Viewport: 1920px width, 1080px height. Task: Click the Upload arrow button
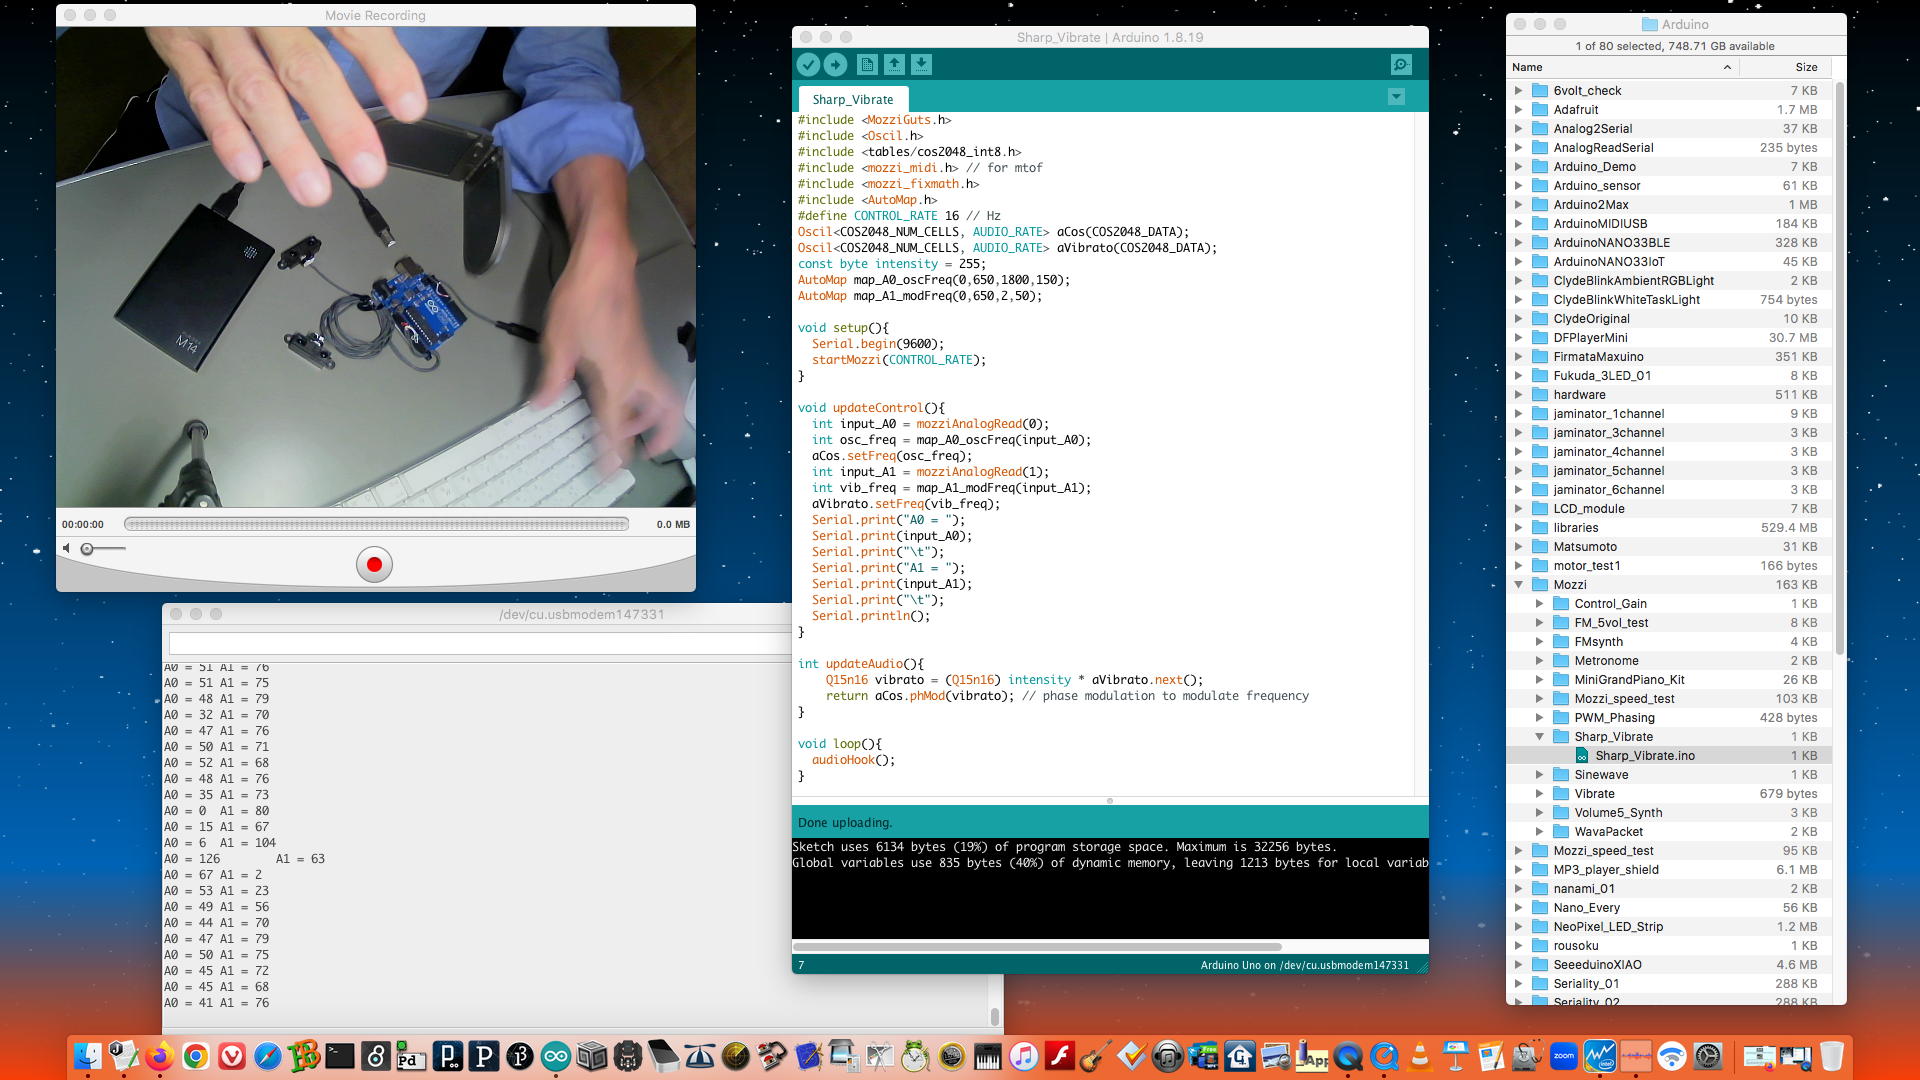836,65
